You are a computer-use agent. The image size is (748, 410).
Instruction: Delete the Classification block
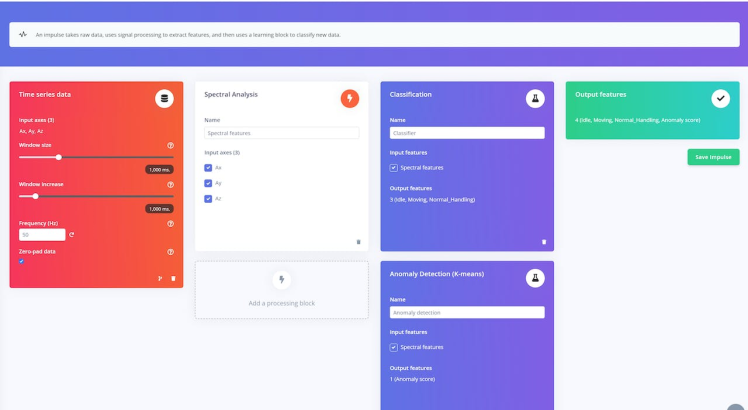tap(544, 242)
